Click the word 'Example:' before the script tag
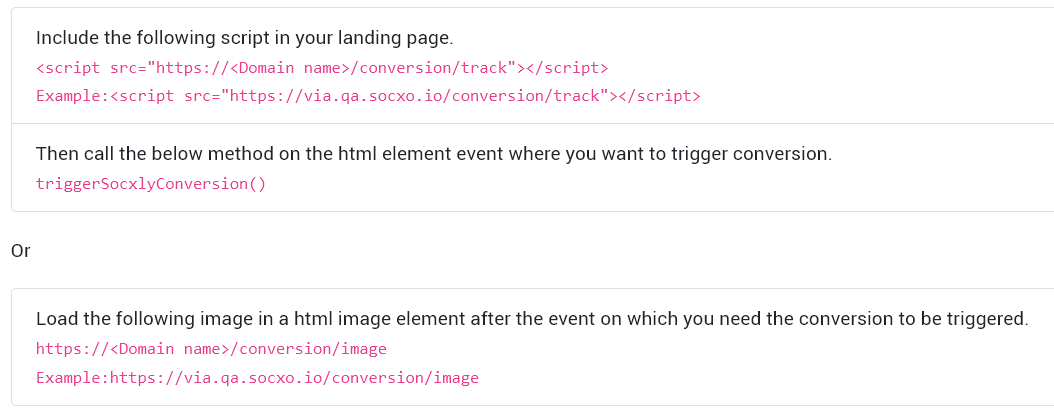Image resolution: width=1054 pixels, height=418 pixels. 73,96
